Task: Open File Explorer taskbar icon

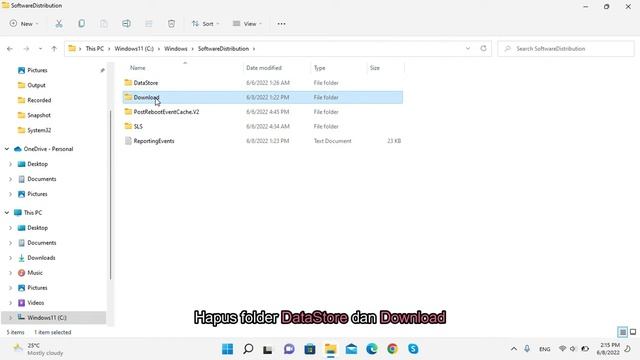Action: pos(331,349)
